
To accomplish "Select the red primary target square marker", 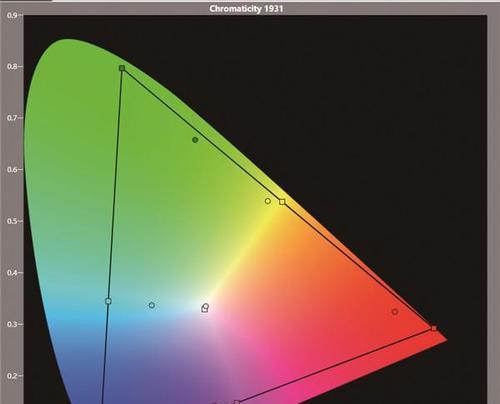I will [434, 328].
